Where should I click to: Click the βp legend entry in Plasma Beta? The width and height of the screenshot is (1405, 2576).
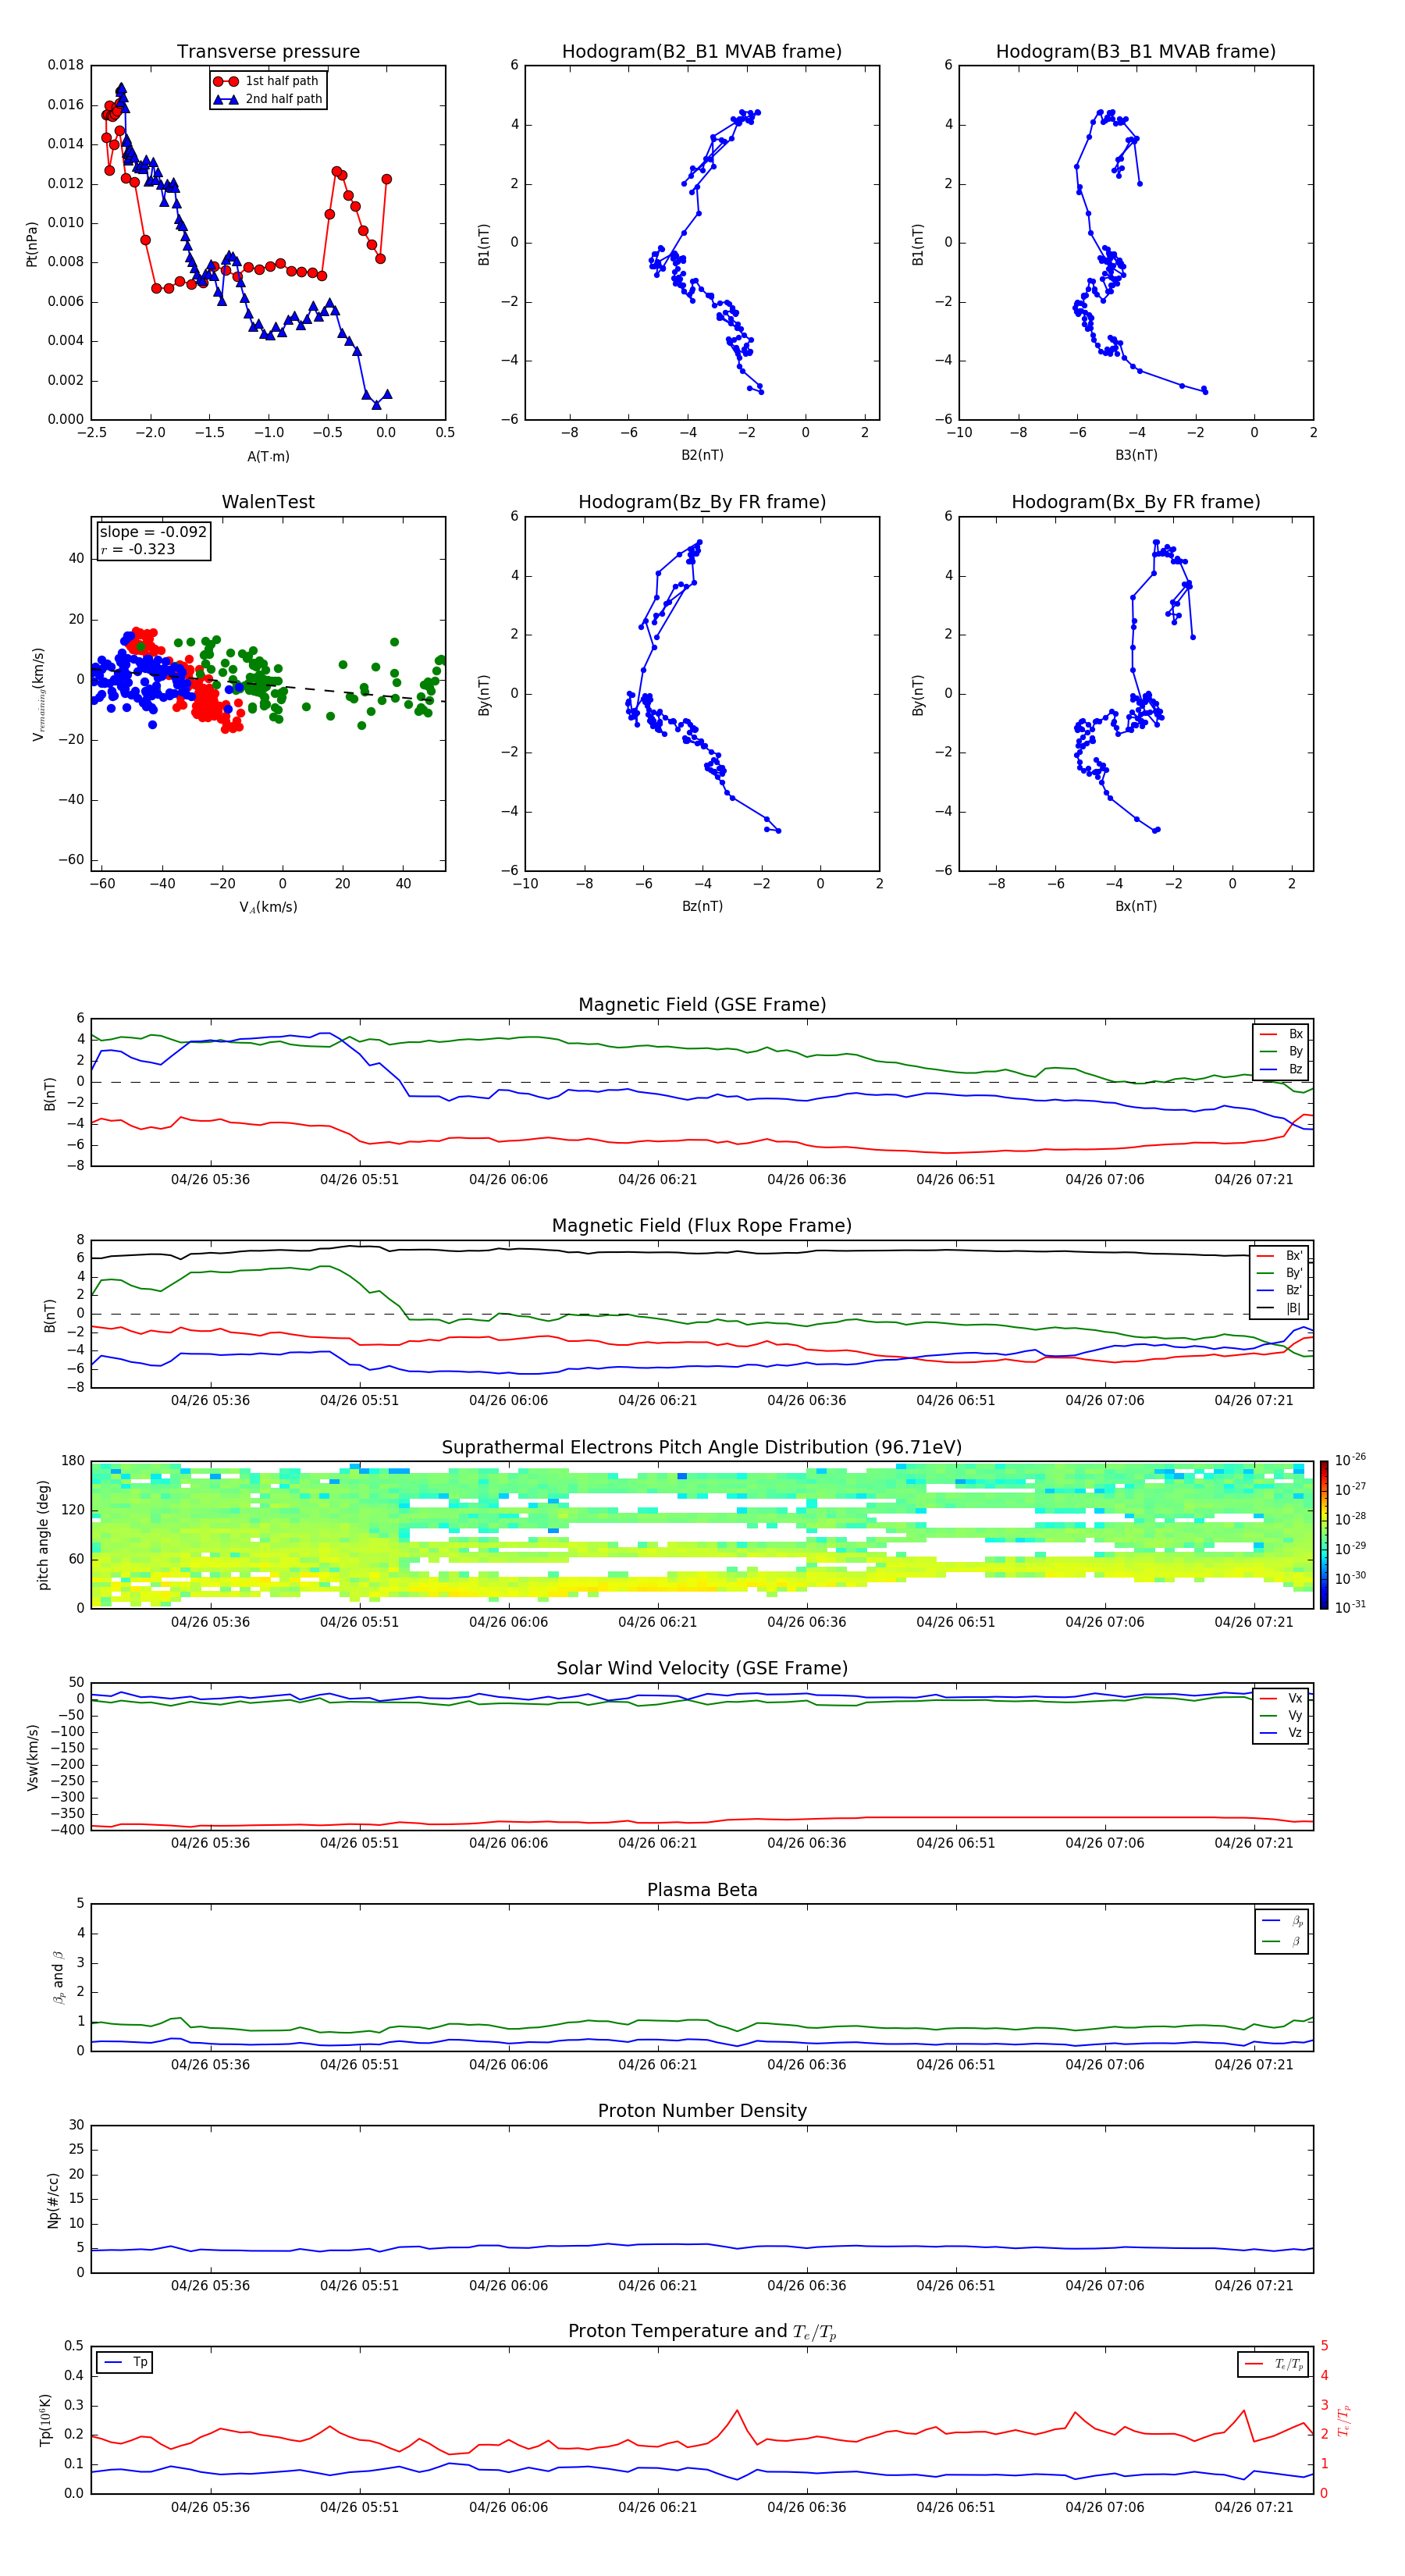coord(1282,1921)
